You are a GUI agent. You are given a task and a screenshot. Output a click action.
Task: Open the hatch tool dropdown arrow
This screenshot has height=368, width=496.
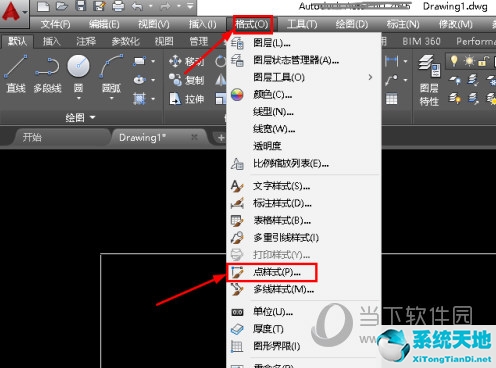tap(153, 99)
